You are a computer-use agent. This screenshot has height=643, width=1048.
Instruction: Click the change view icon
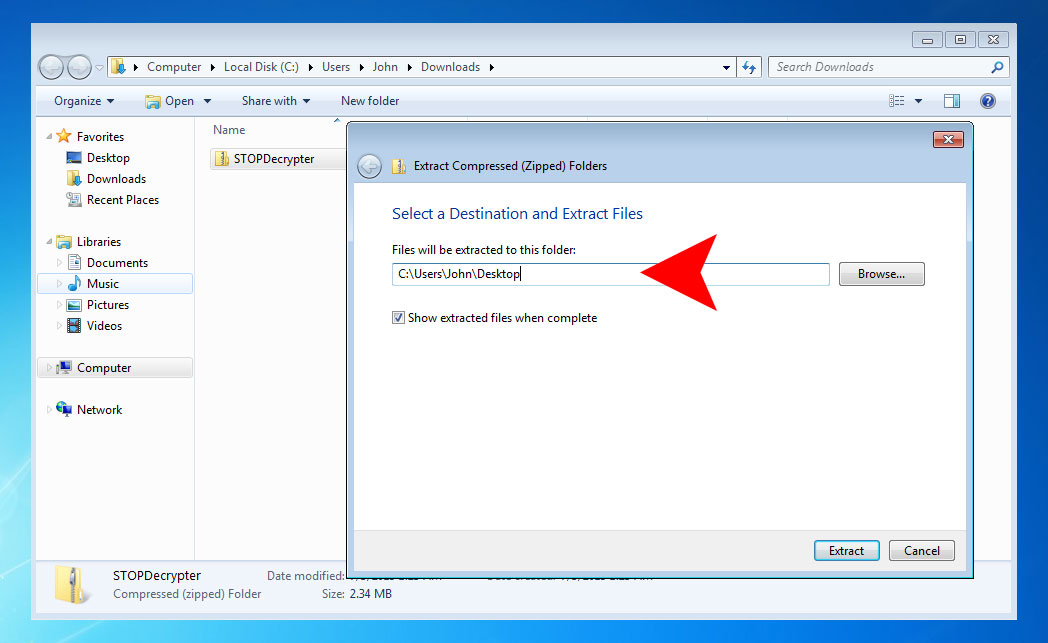pyautogui.click(x=897, y=101)
